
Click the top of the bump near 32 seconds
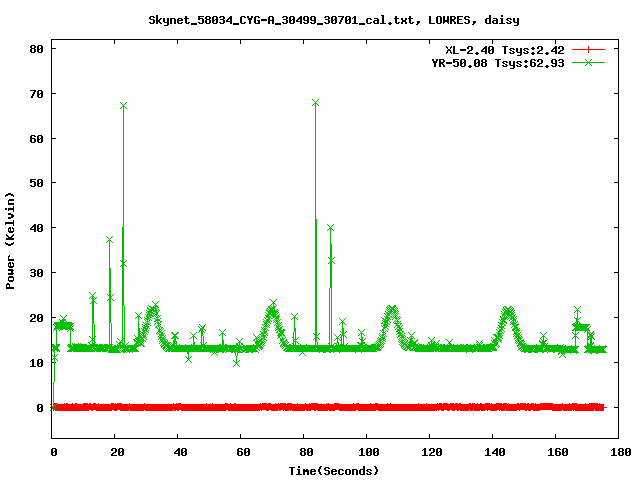click(153, 308)
